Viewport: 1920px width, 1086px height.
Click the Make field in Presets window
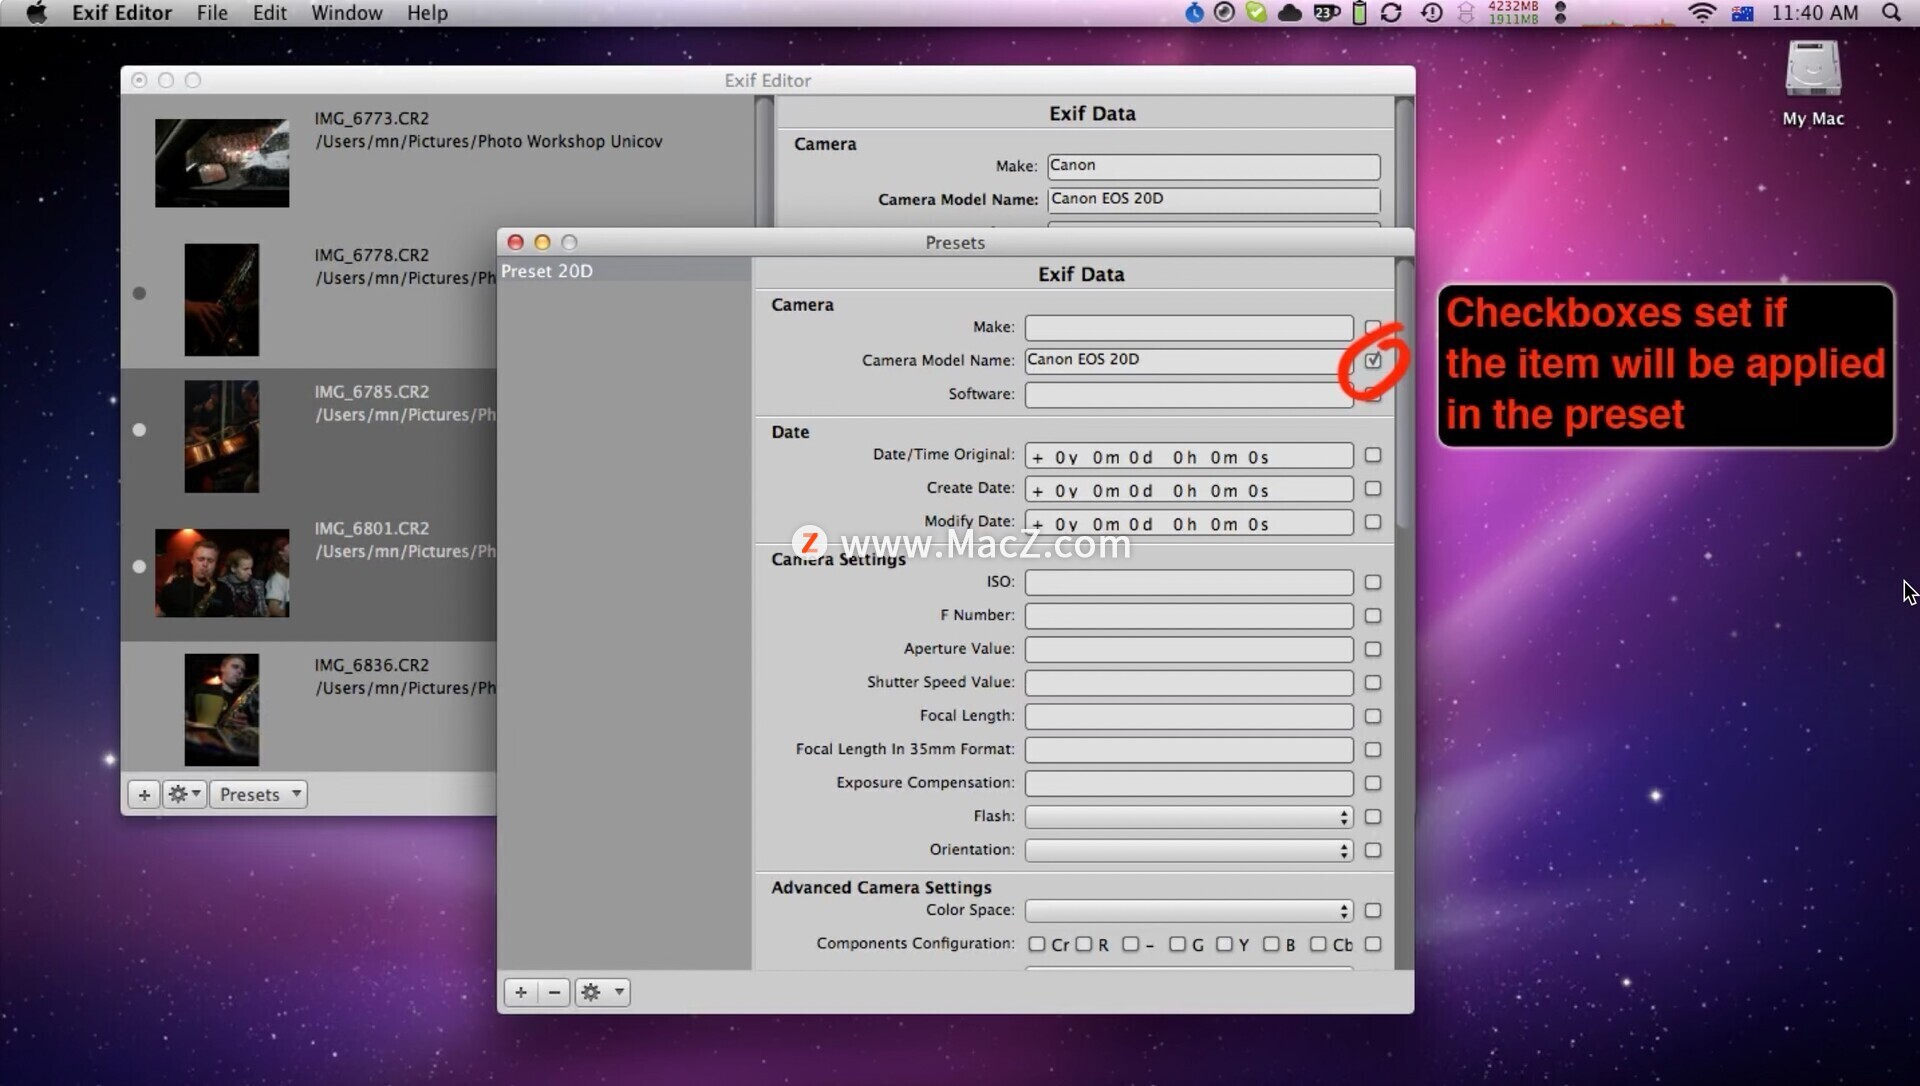pyautogui.click(x=1189, y=328)
